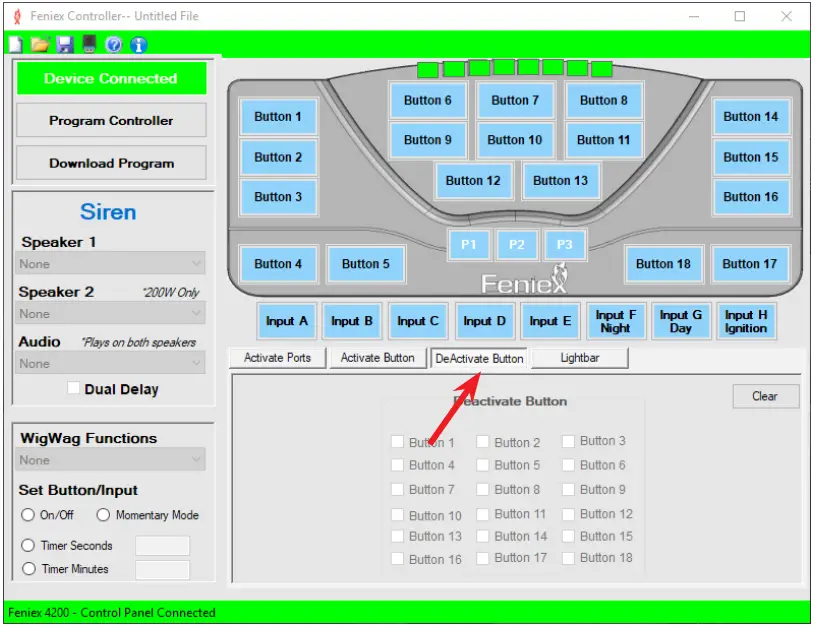Viewport: 817px width, 628px height.
Task: Select Button 13 on the controller
Action: [x=560, y=181]
